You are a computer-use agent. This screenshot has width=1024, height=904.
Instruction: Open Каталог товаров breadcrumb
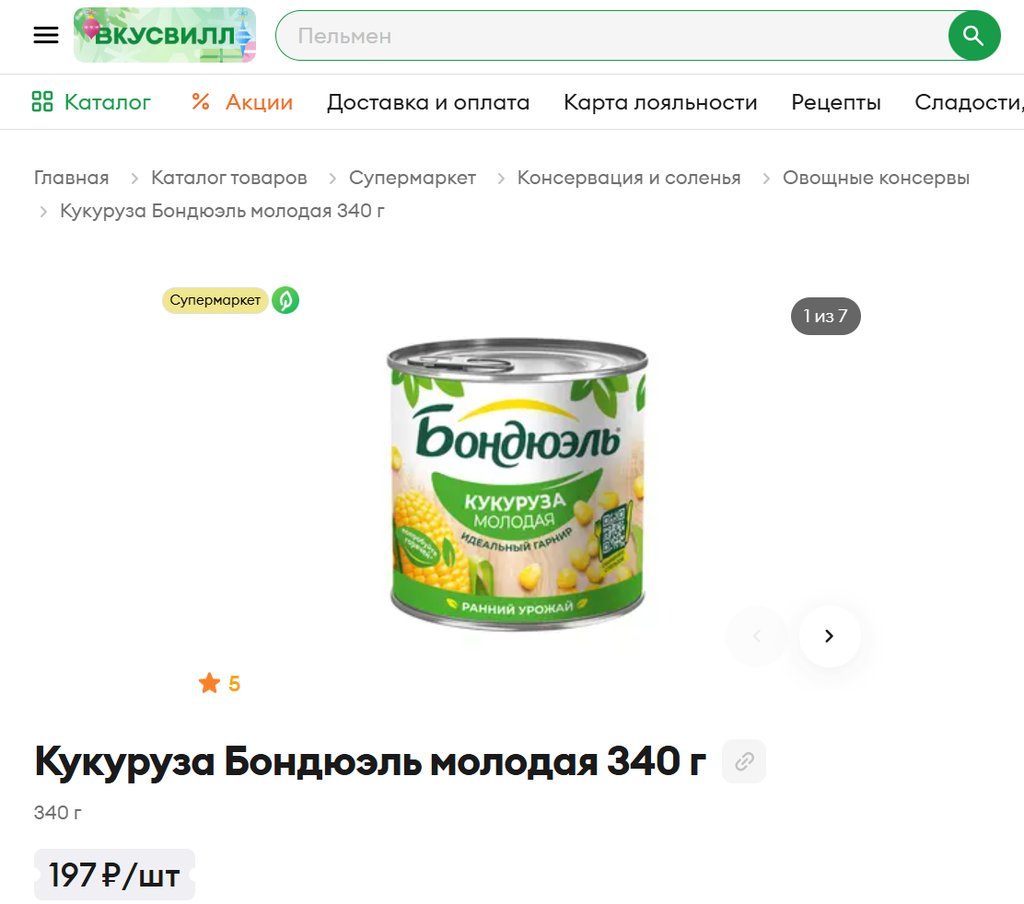(x=229, y=178)
